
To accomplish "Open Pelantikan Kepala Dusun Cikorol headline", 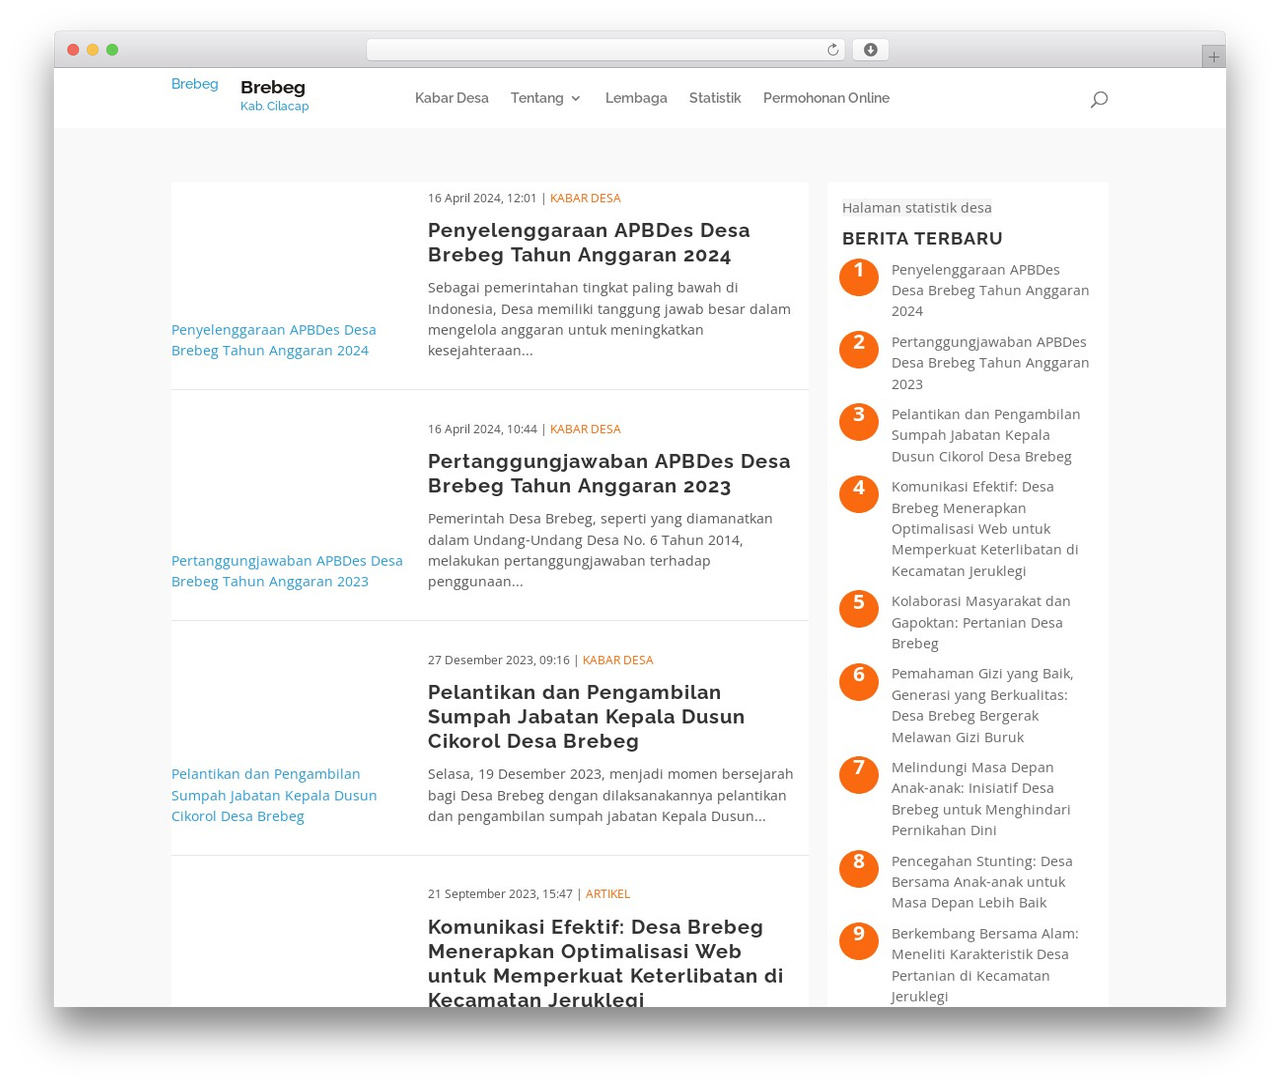I will [586, 716].
